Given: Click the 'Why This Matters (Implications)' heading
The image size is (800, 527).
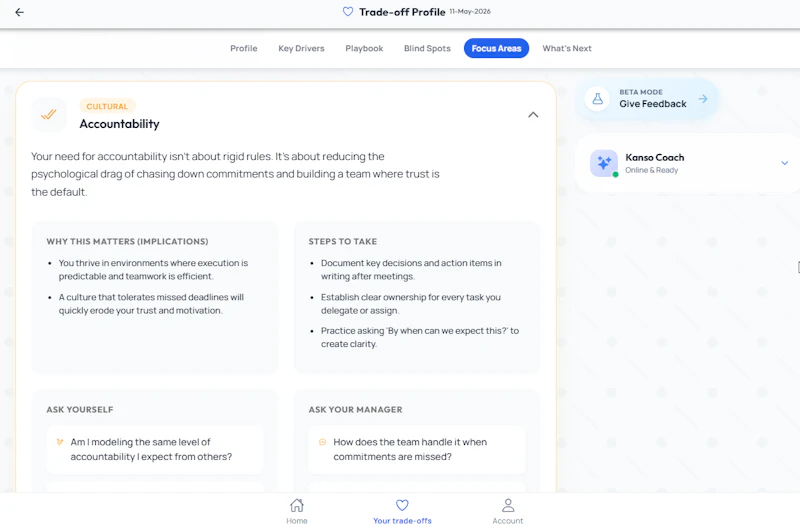Looking at the screenshot, I should tap(128, 241).
